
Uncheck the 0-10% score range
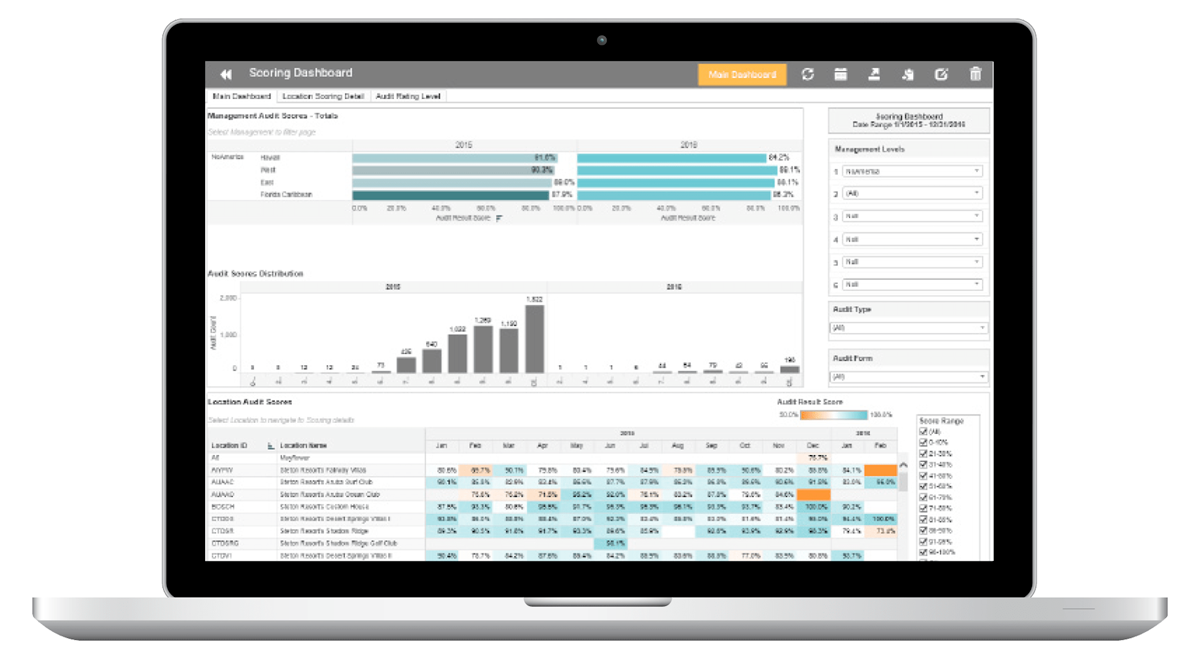922,442
